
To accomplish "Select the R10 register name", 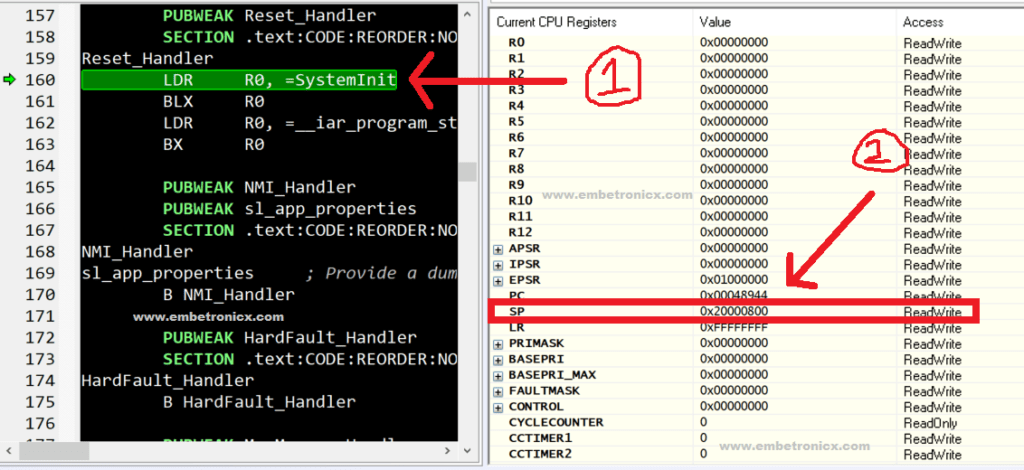I will tap(520, 200).
